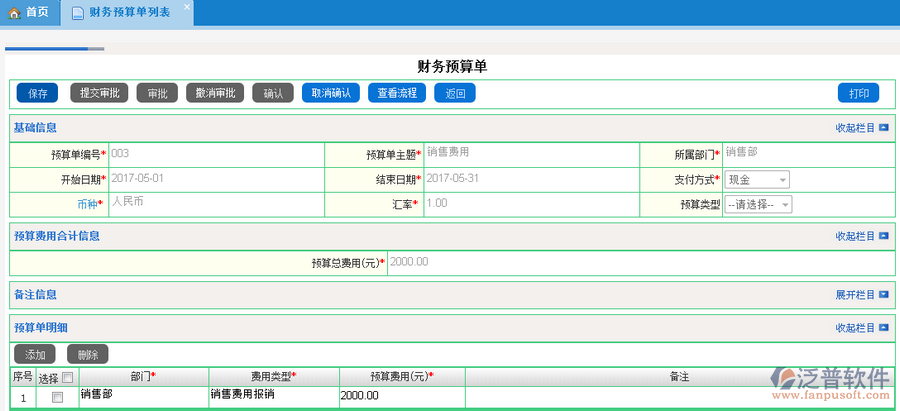Click the 删除 button in detail section
Image resolution: width=900 pixels, height=411 pixels.
tap(87, 354)
